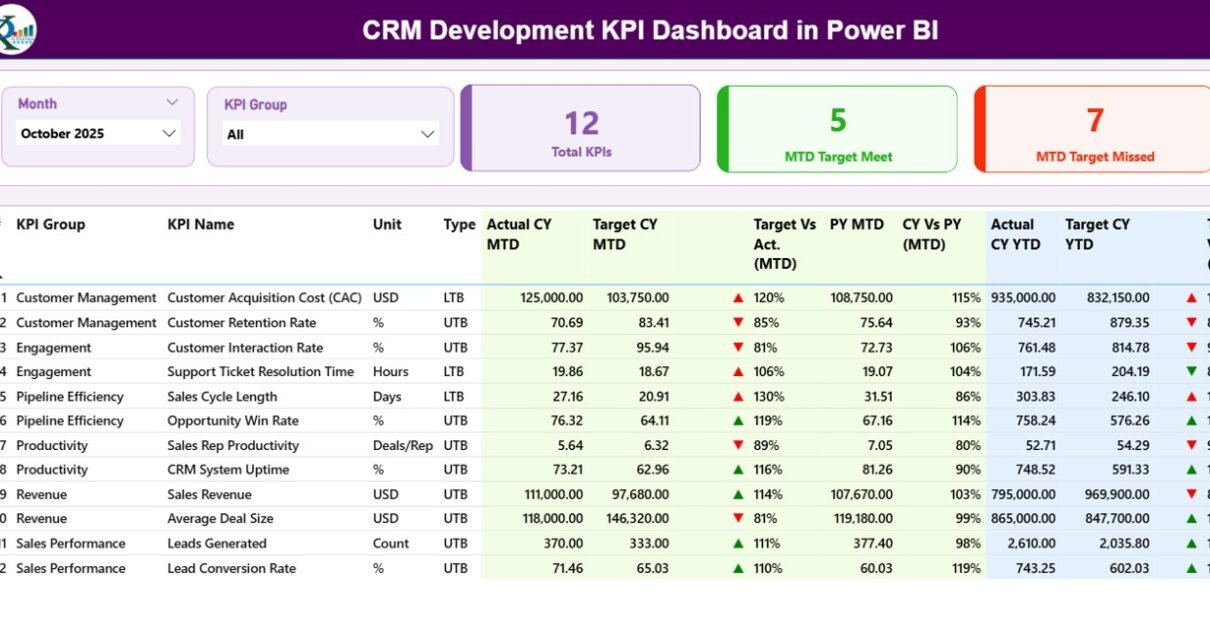Click the red down arrow for Average Deal Size MTD

pos(738,519)
